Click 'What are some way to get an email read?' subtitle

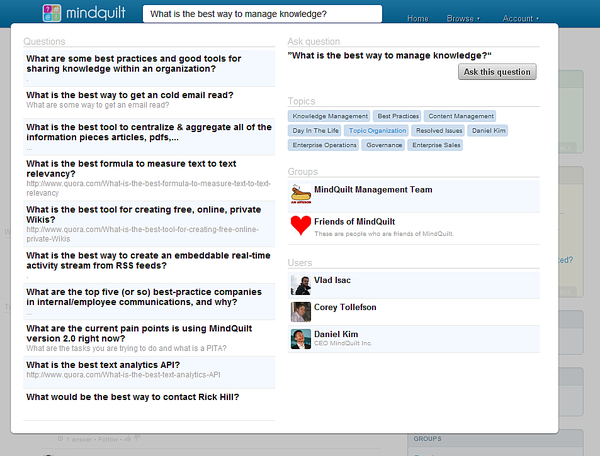pos(98,105)
